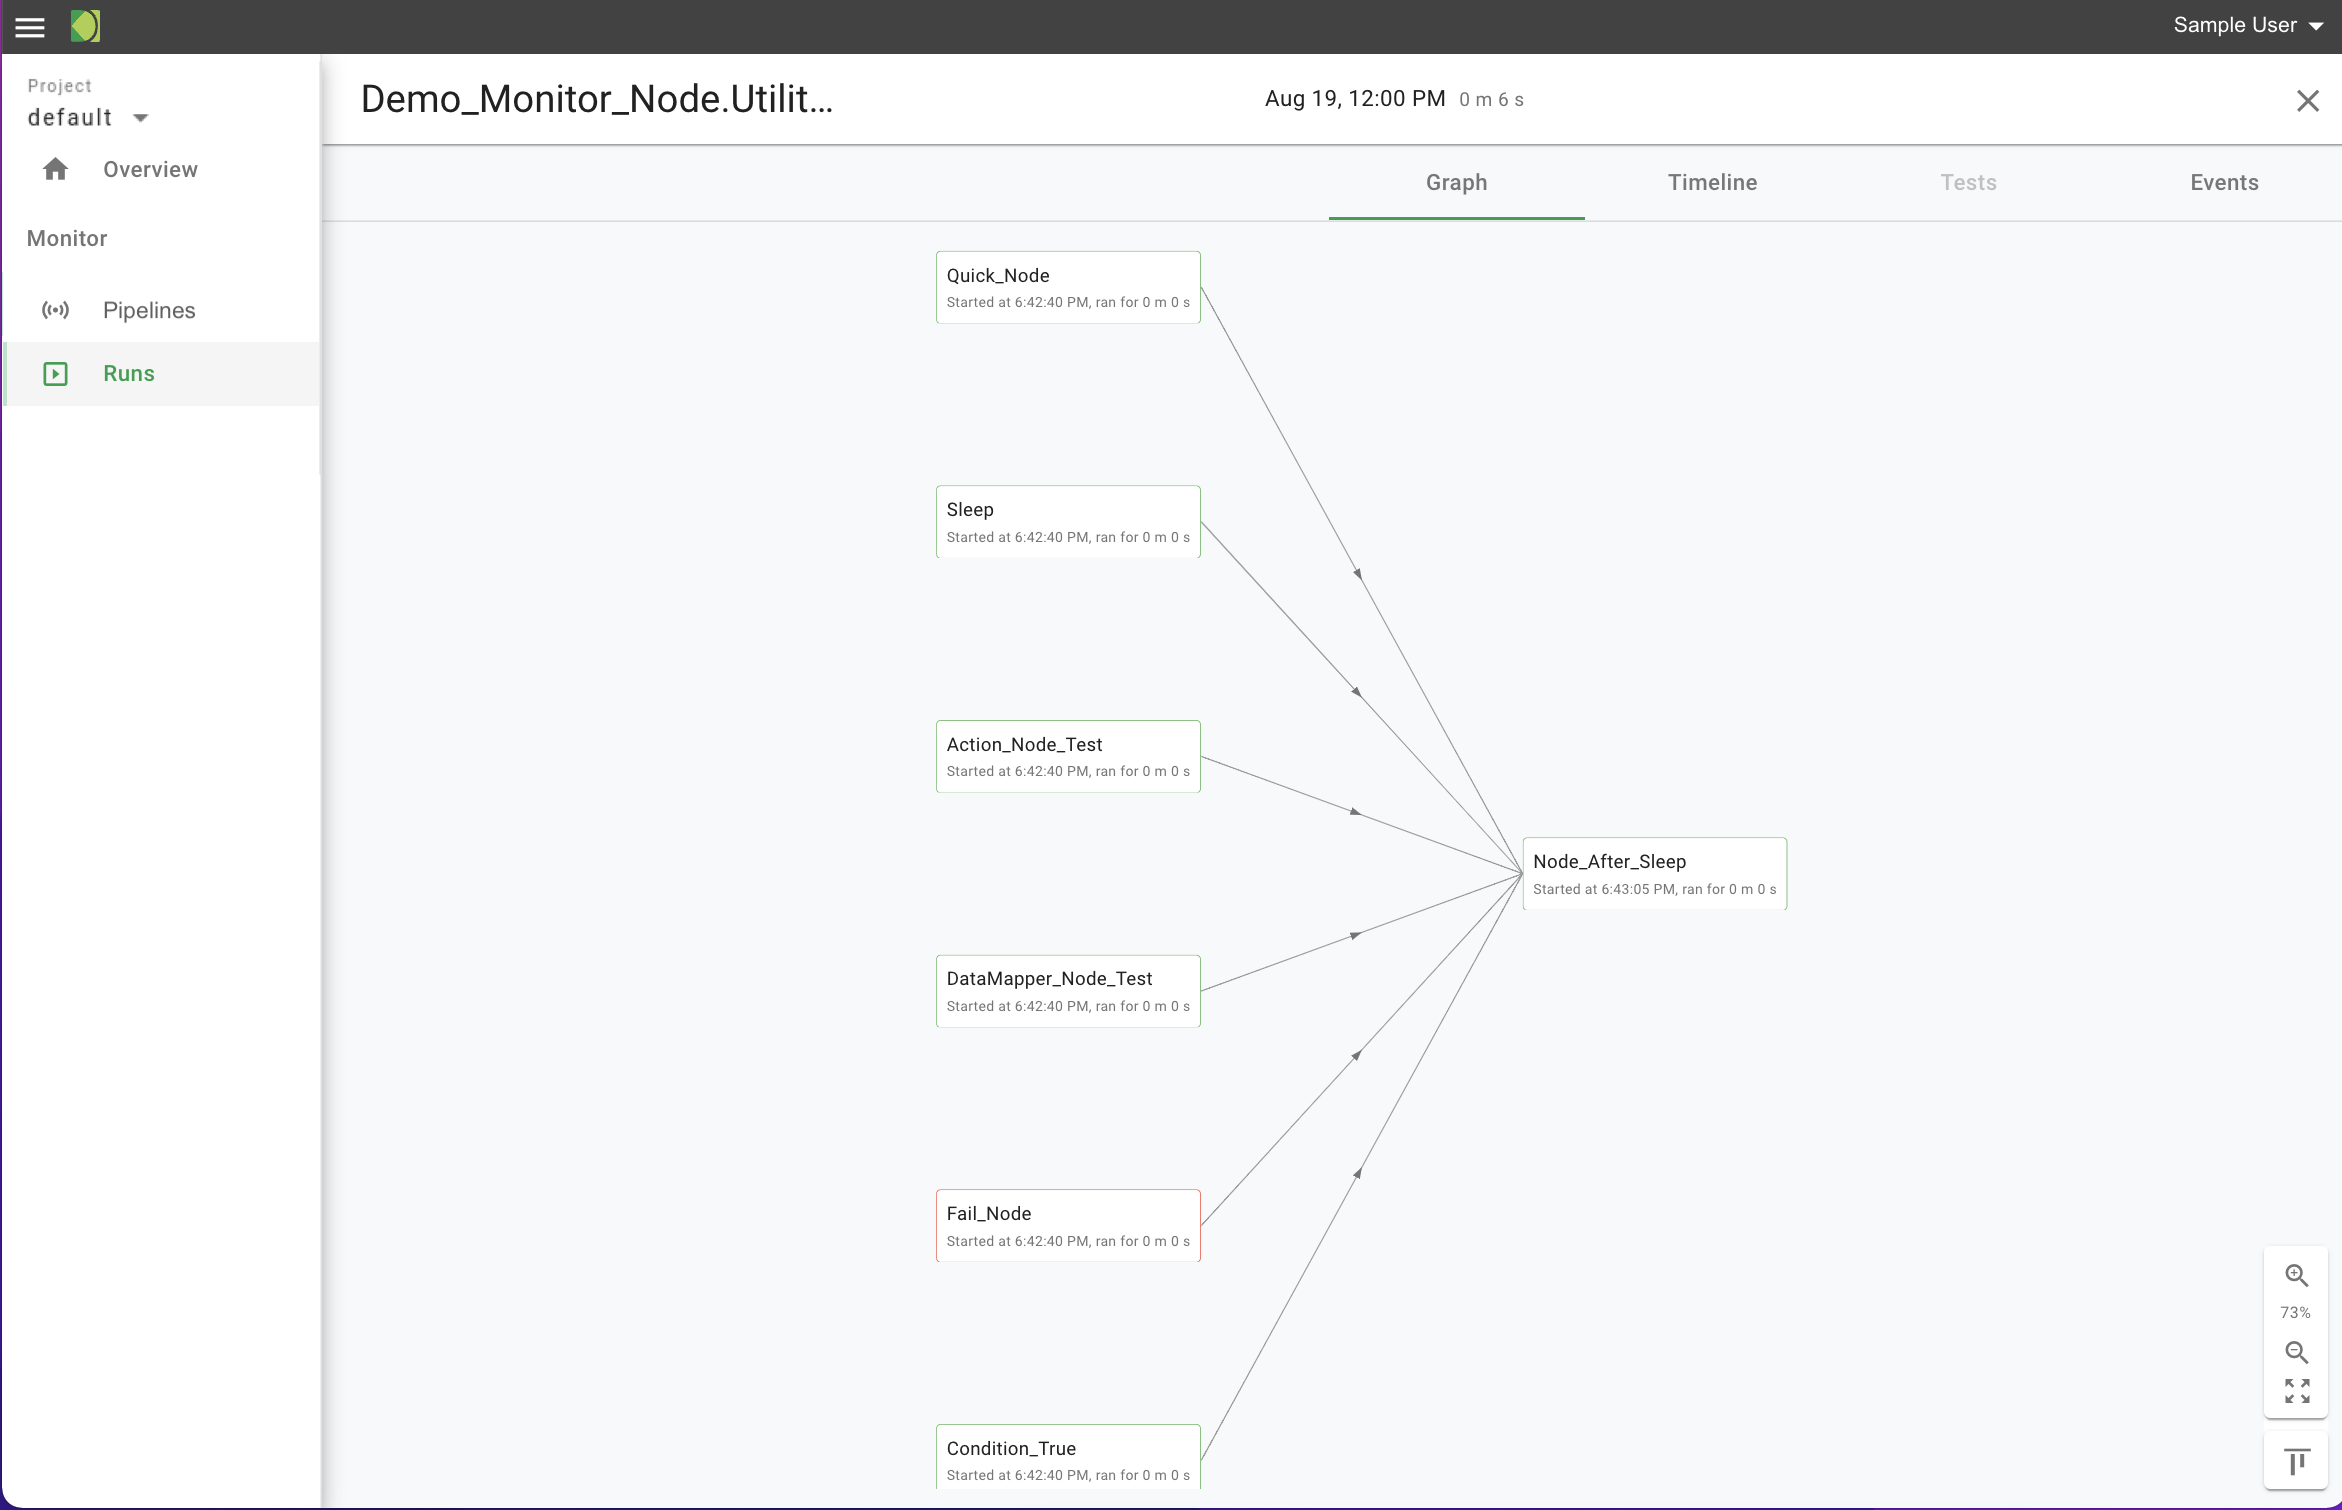Zoom out of the graph
The height and width of the screenshot is (1510, 2342).
(2296, 1352)
